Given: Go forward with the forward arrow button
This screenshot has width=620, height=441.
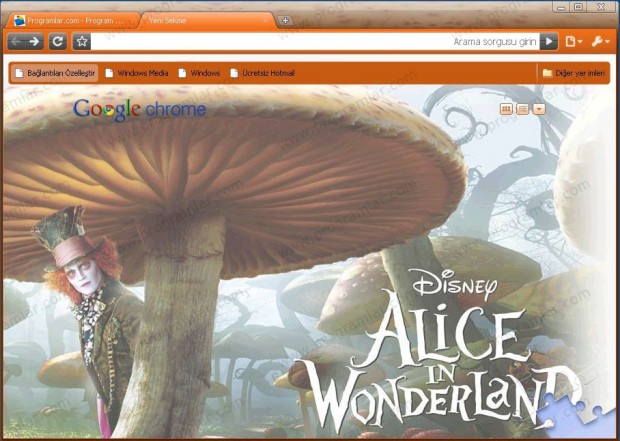Looking at the screenshot, I should point(35,41).
